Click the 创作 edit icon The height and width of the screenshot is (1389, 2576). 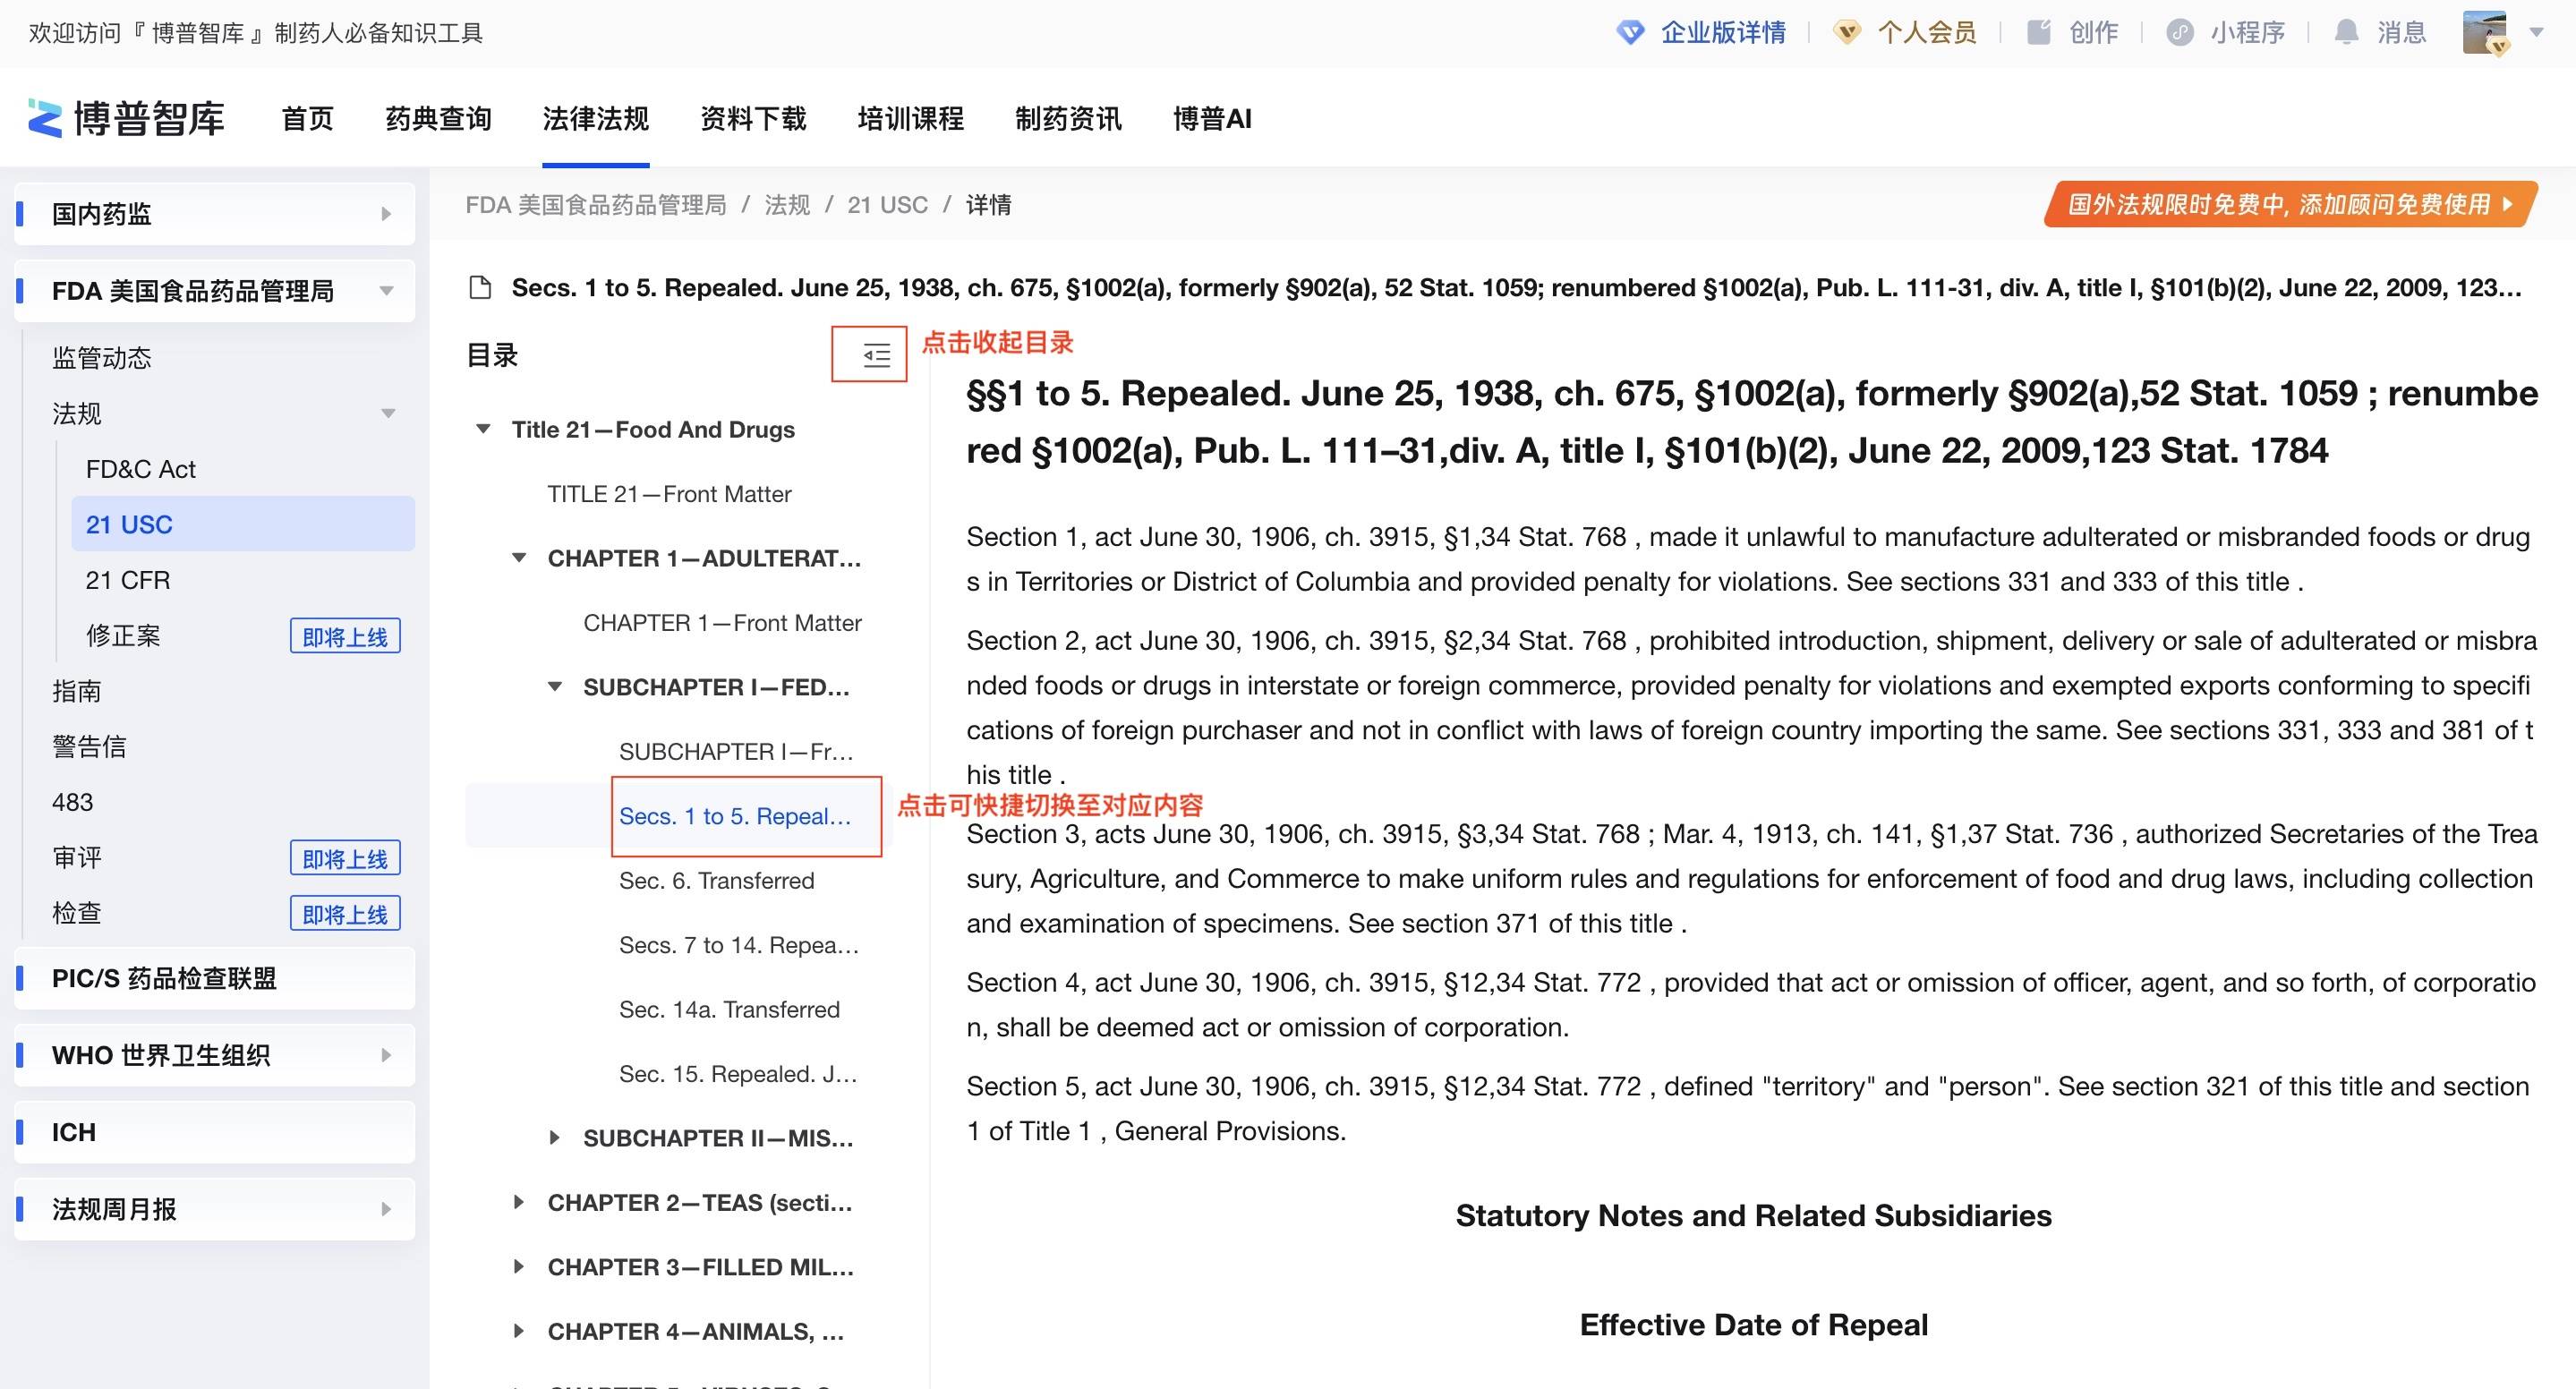(2038, 32)
